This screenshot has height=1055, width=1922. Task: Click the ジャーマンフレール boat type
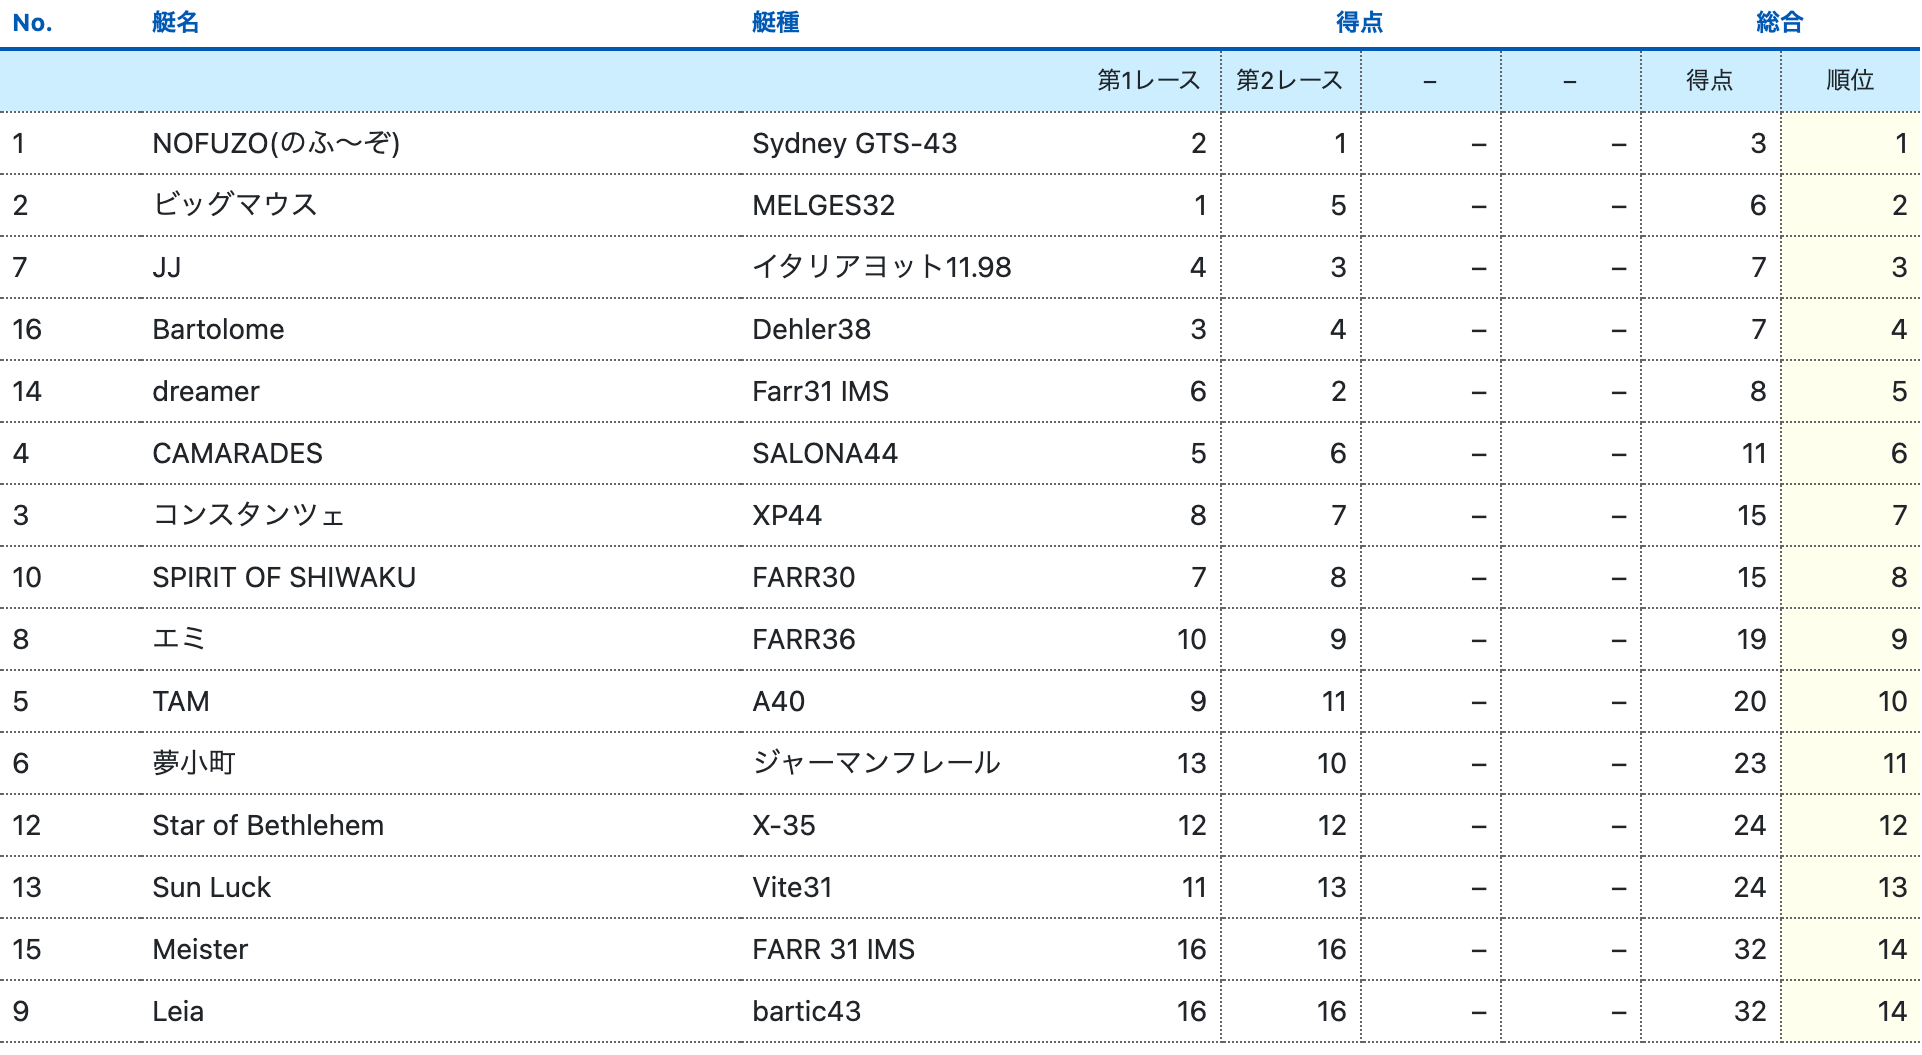(x=876, y=763)
